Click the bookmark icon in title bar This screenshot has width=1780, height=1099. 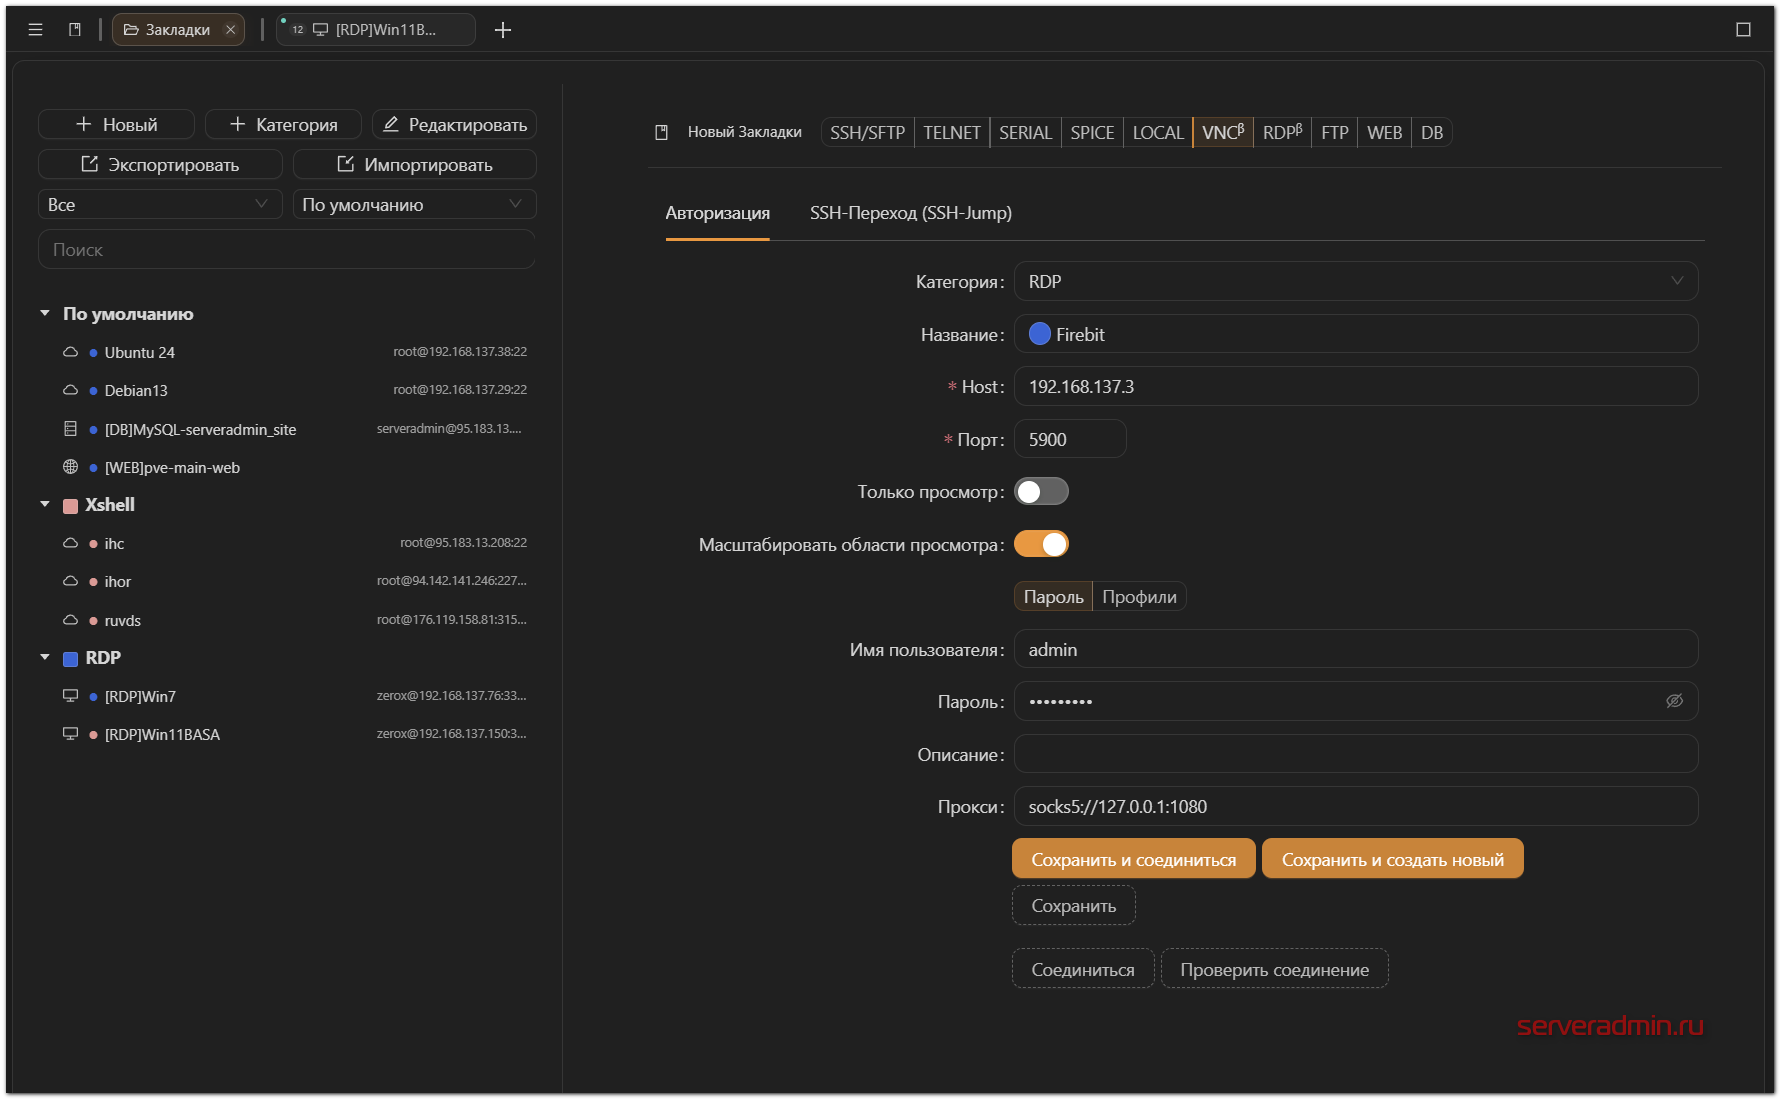(x=74, y=30)
